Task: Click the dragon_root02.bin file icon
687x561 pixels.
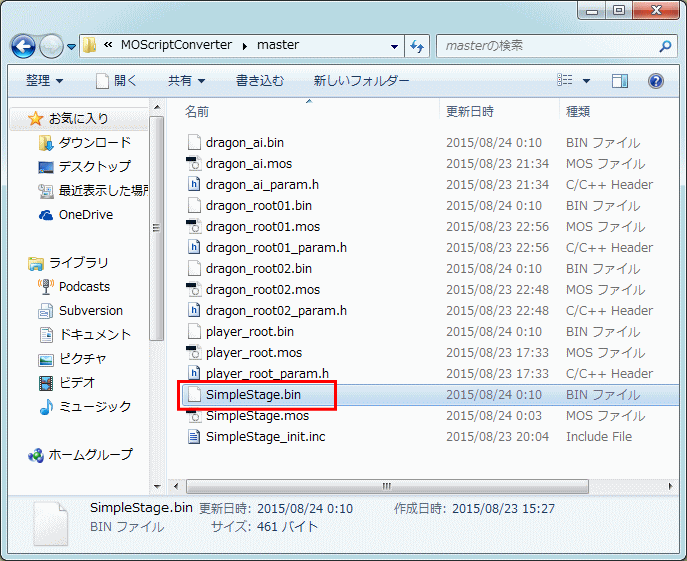Action: 194,269
